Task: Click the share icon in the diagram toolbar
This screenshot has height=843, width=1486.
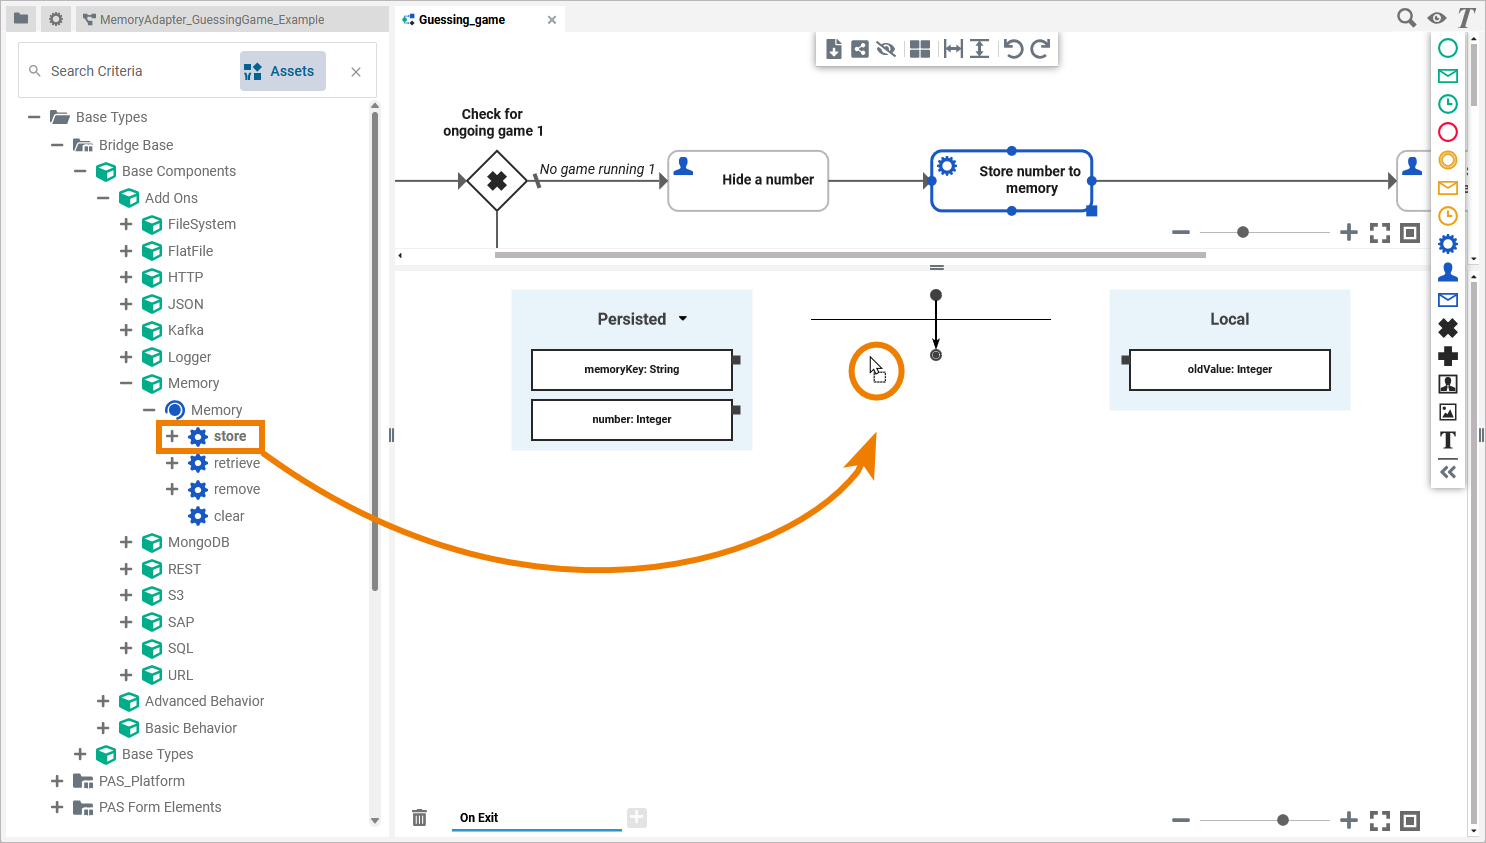Action: tap(860, 49)
